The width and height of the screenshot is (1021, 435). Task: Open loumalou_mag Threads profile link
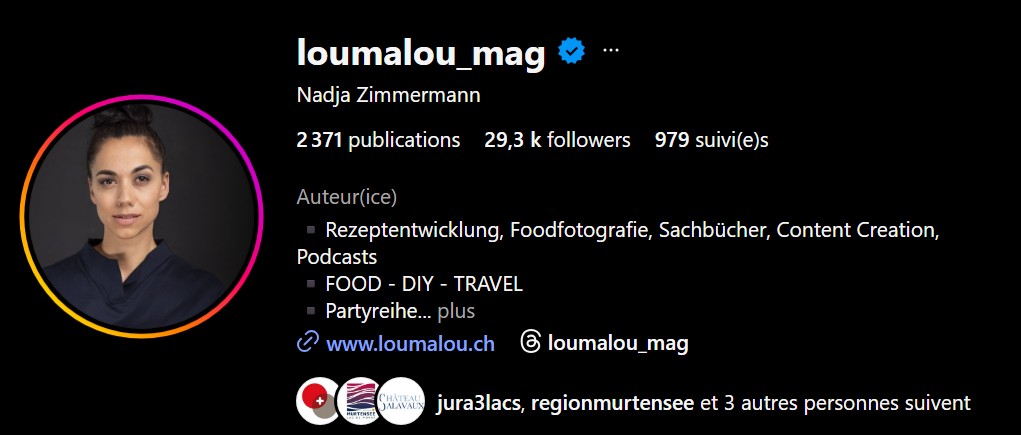618,343
